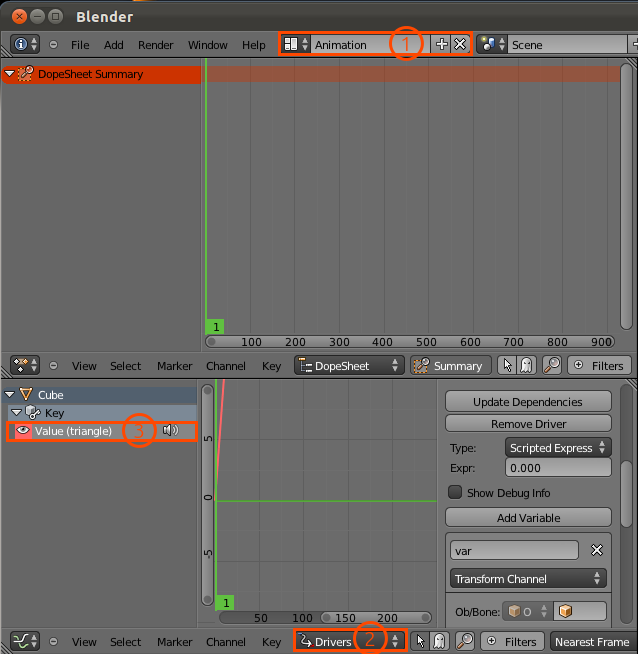Toggle visibility of Value (triangle) channel
The image size is (638, 654).
pos(23,430)
